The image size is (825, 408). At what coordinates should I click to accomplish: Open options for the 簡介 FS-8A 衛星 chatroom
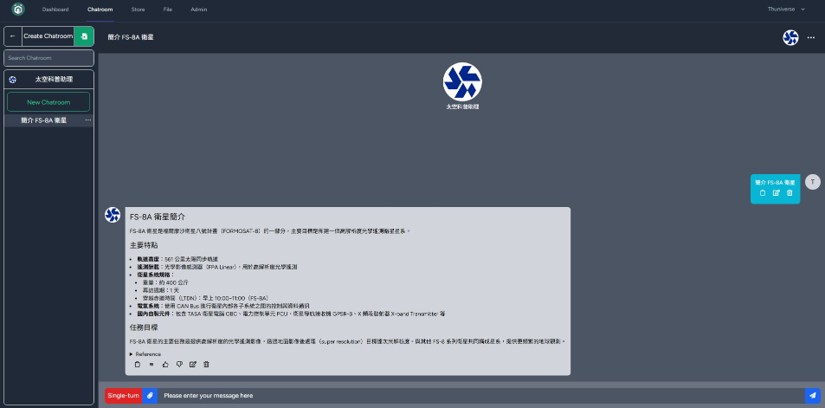click(x=88, y=120)
